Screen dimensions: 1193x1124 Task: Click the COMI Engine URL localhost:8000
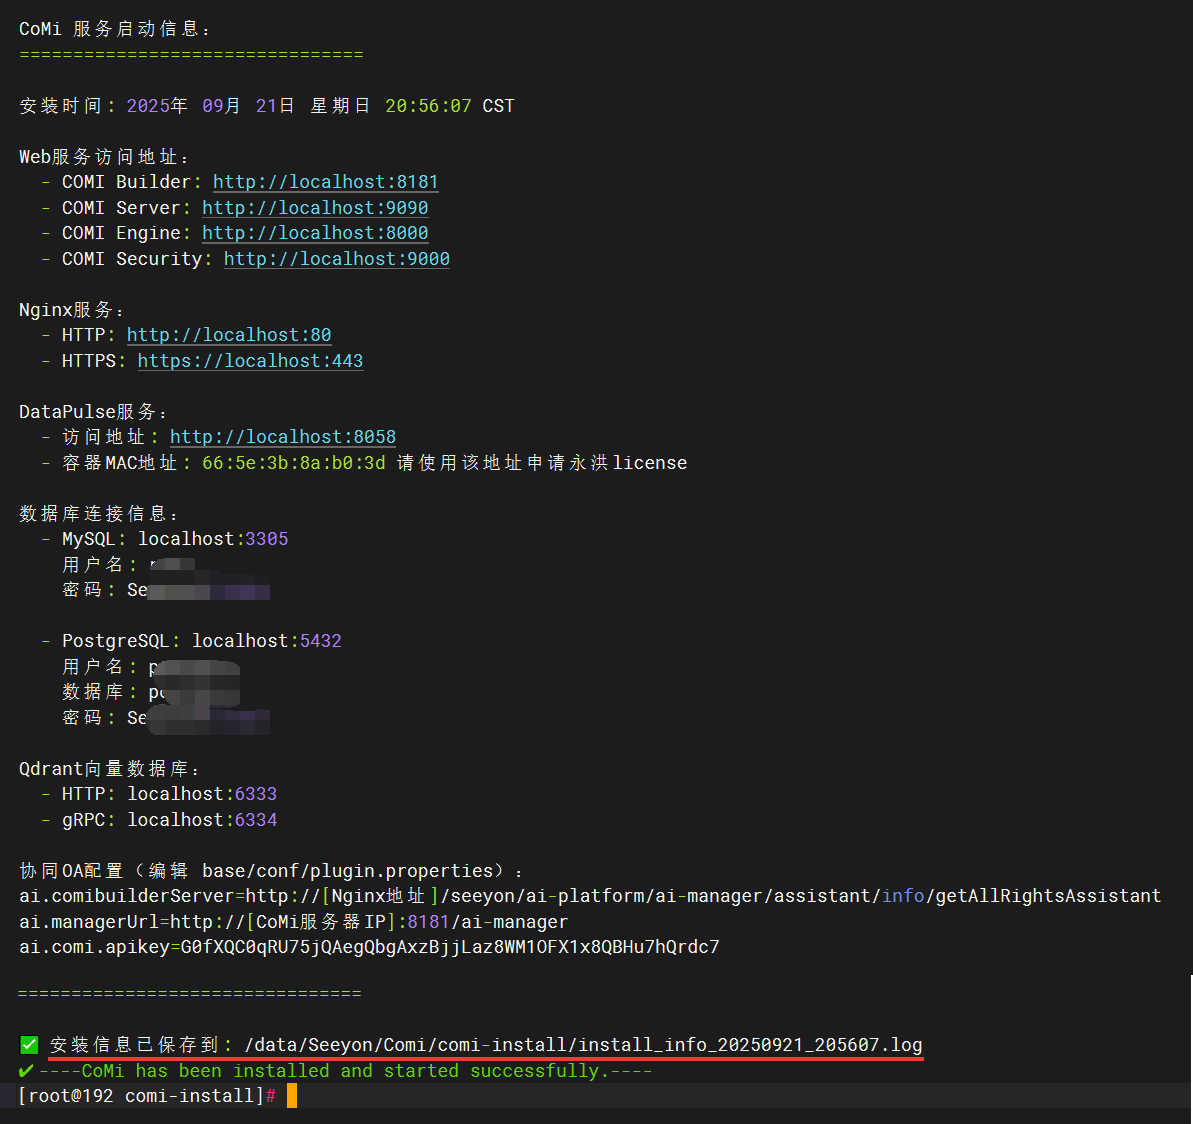coord(315,233)
